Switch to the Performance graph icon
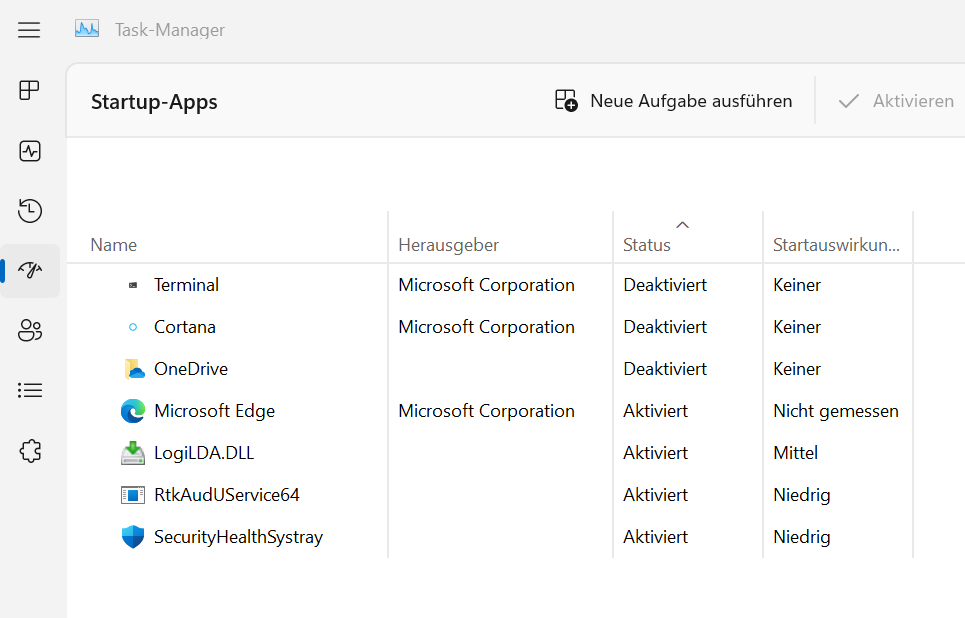965x618 pixels. 30,151
